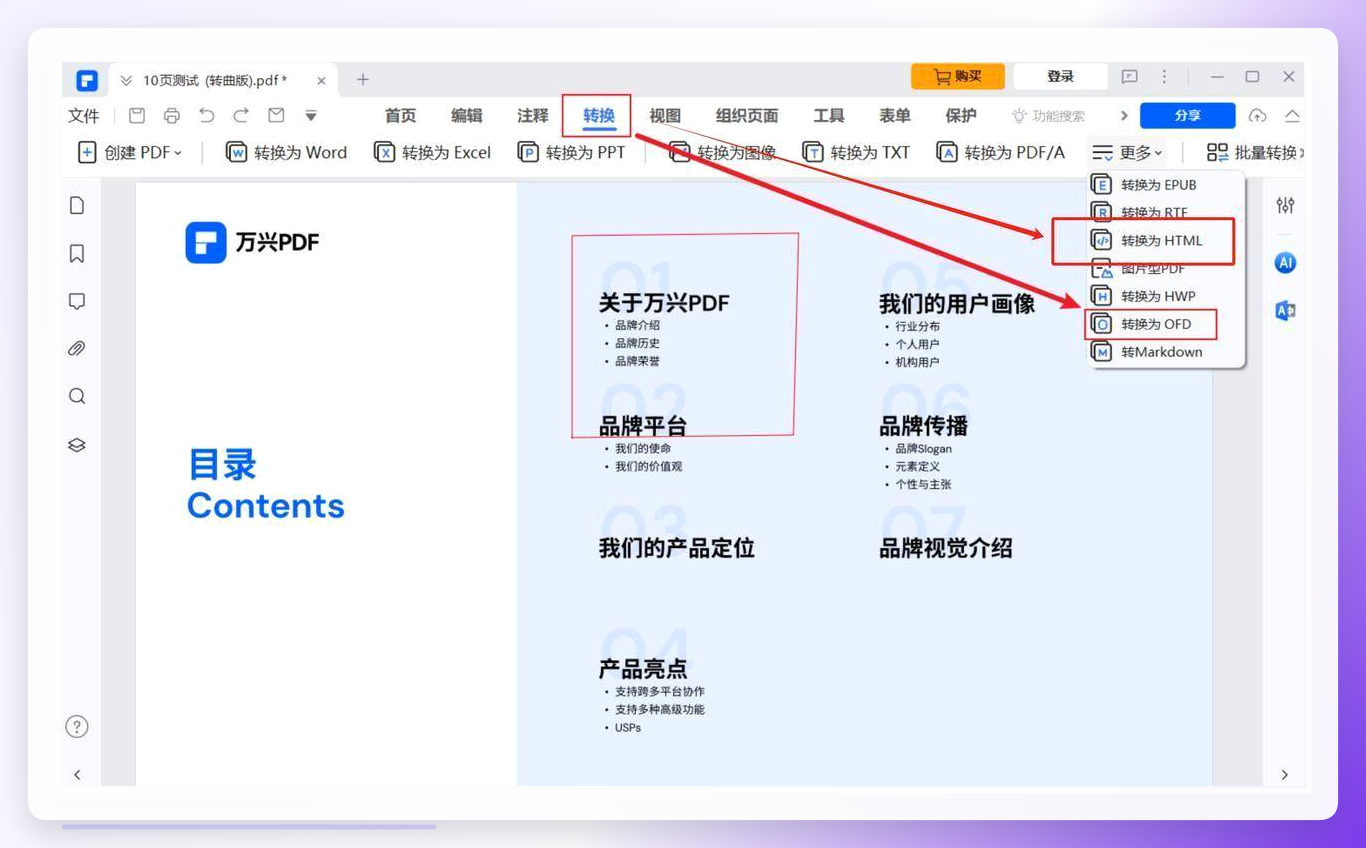1366x848 pixels.
Task: Select the 转换 tab
Action: (598, 116)
